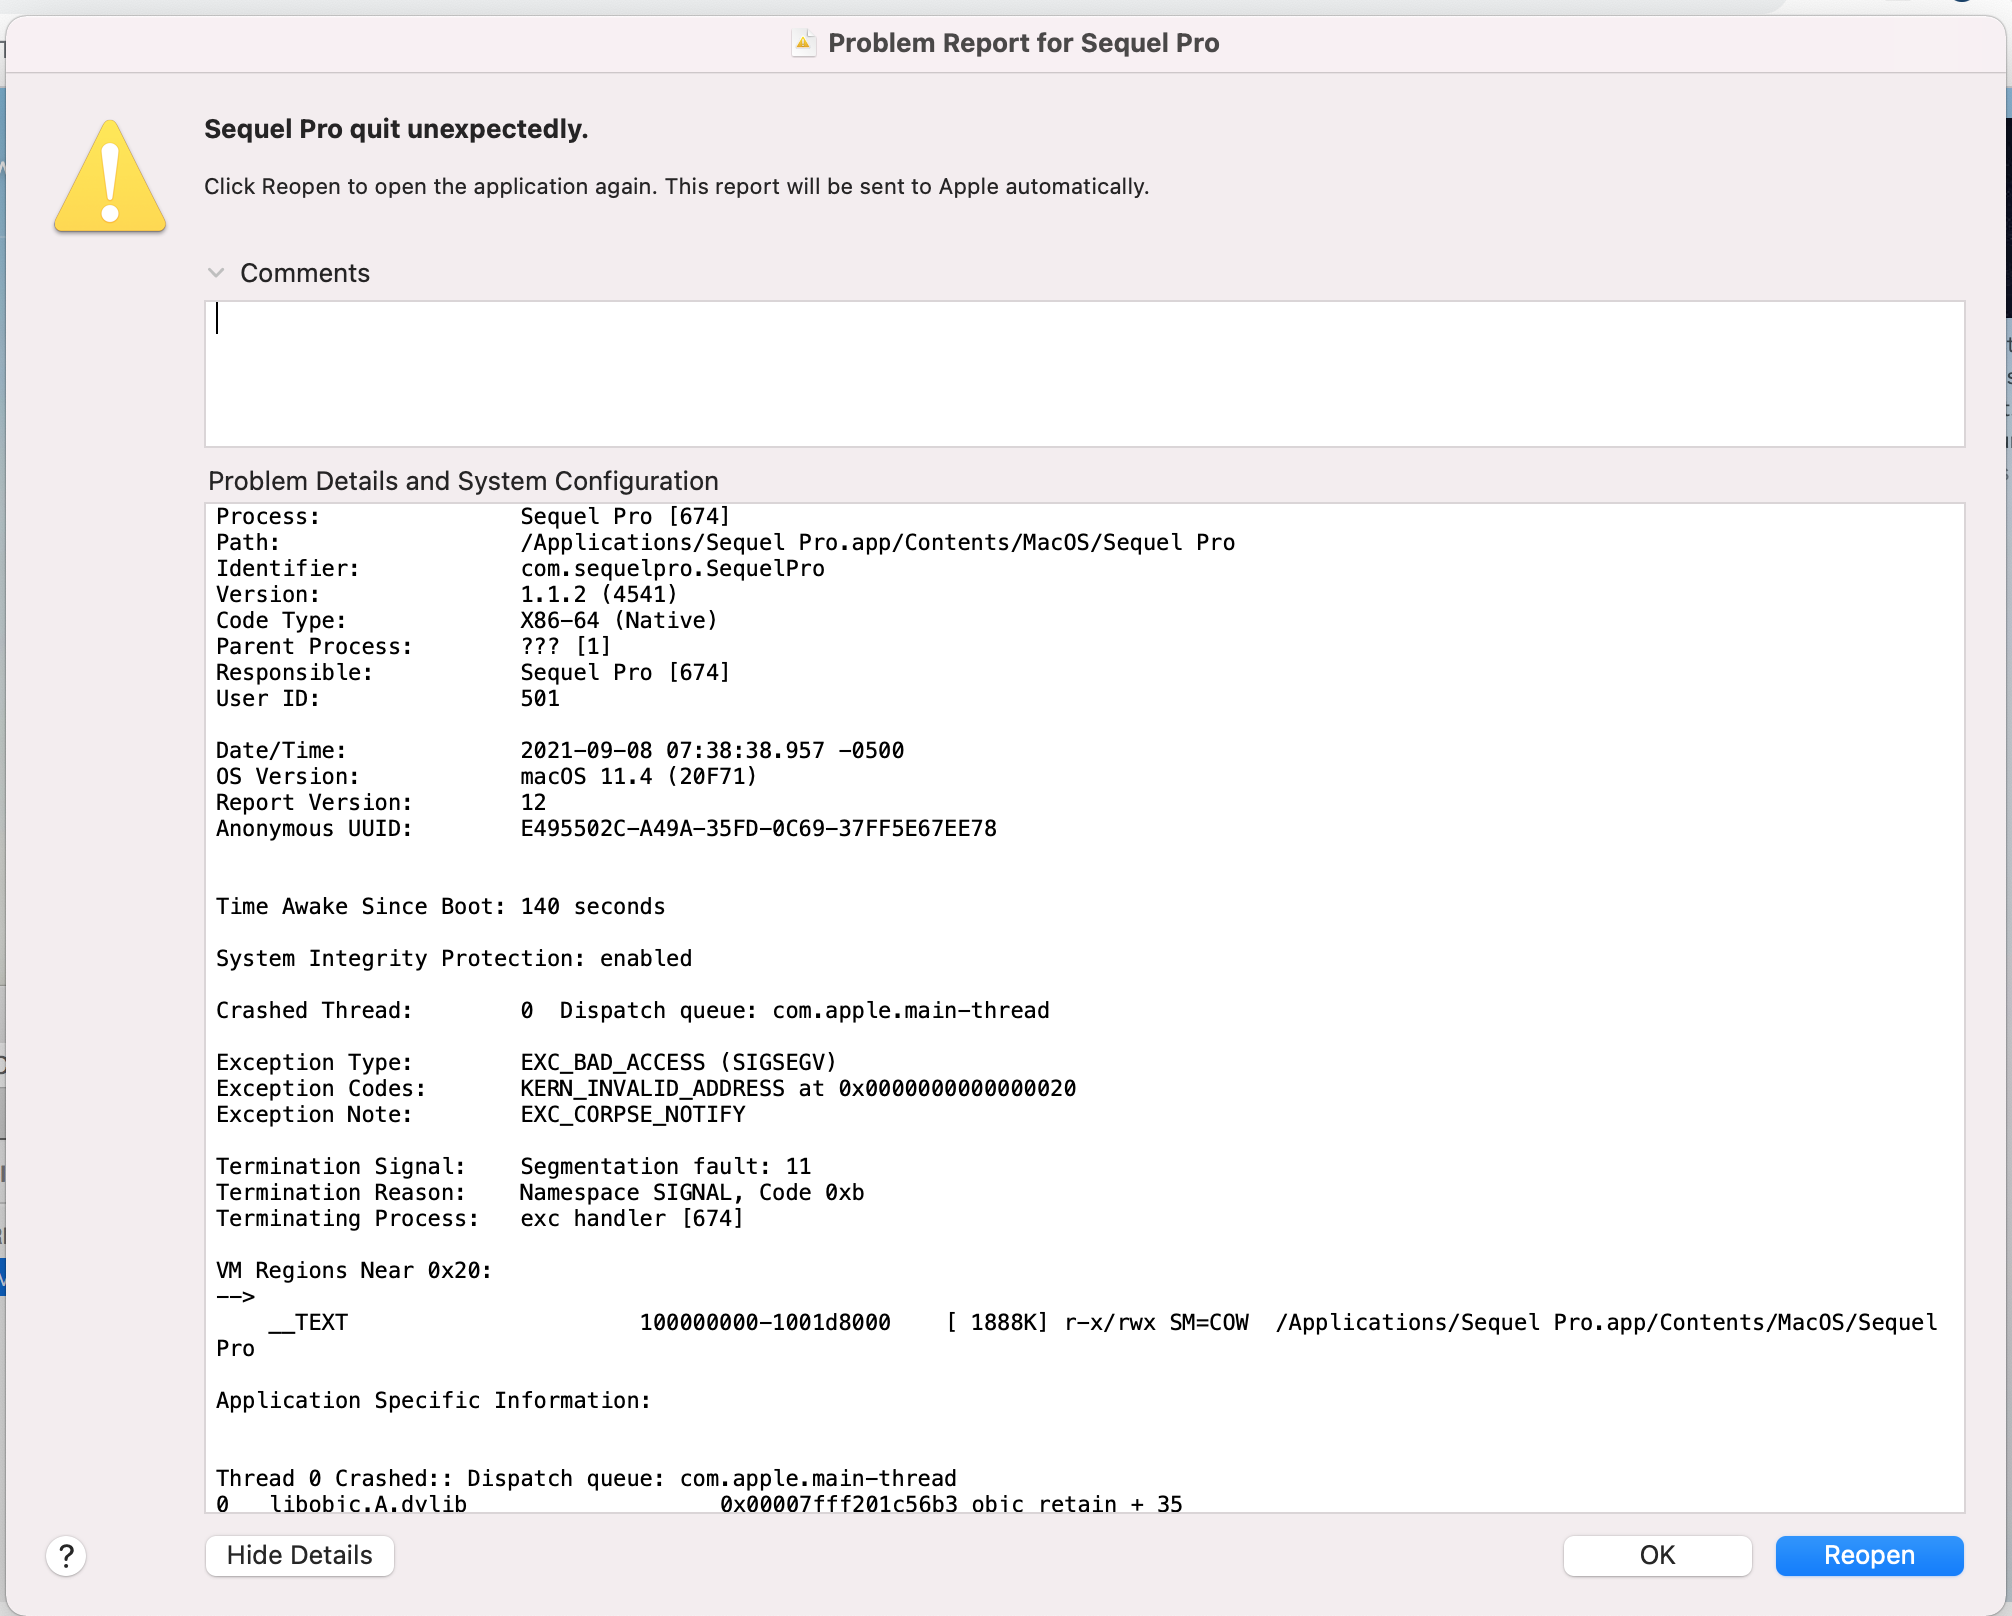Click the Problem Report for Sequel Pro title
This screenshot has height=1616, width=2012.
tap(1022, 43)
